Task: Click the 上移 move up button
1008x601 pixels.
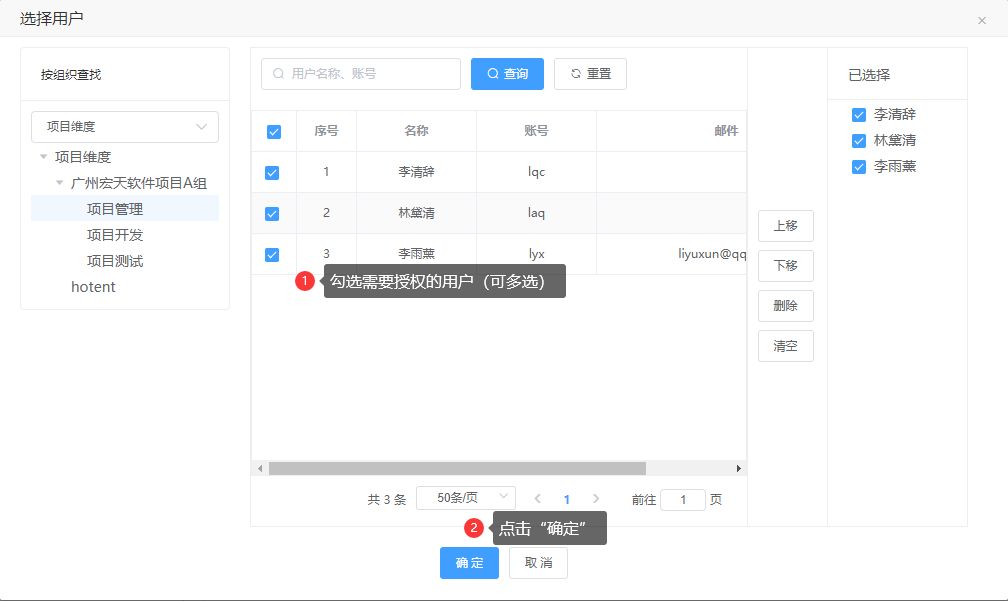Action: pyautogui.click(x=785, y=226)
